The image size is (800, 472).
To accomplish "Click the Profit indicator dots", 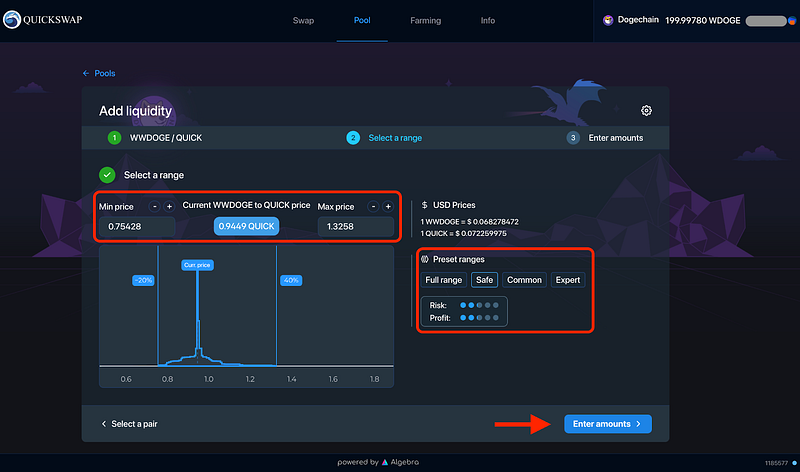I will (x=479, y=317).
